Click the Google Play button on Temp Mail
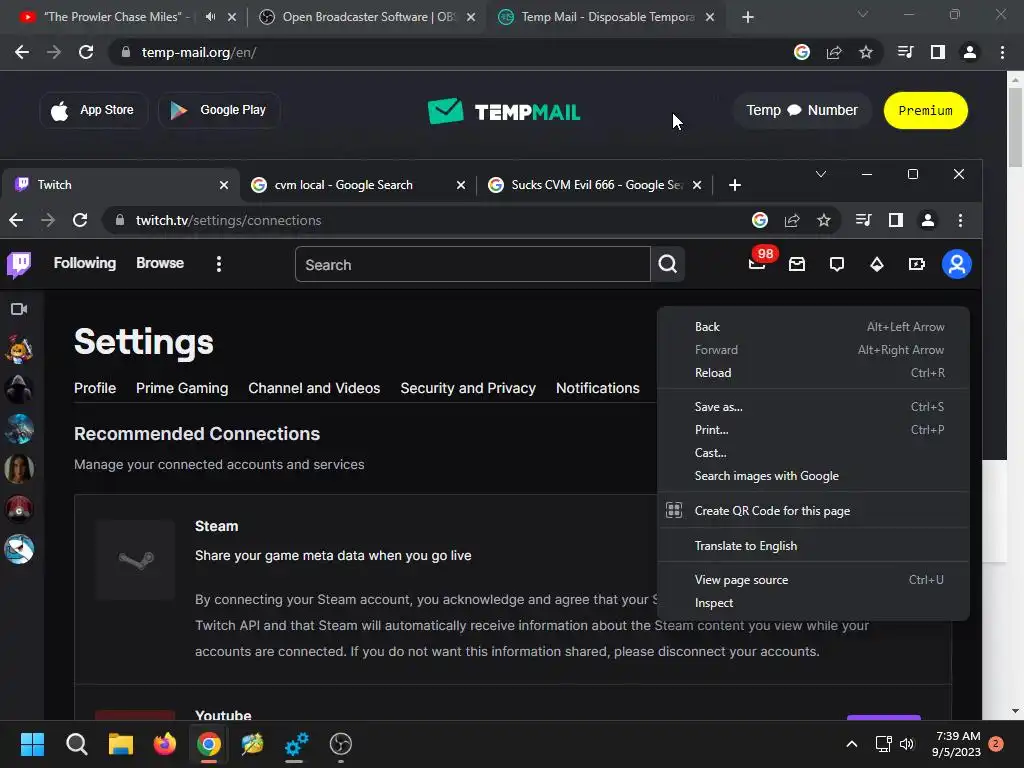Screen dimensions: 1024x768 click(219, 110)
